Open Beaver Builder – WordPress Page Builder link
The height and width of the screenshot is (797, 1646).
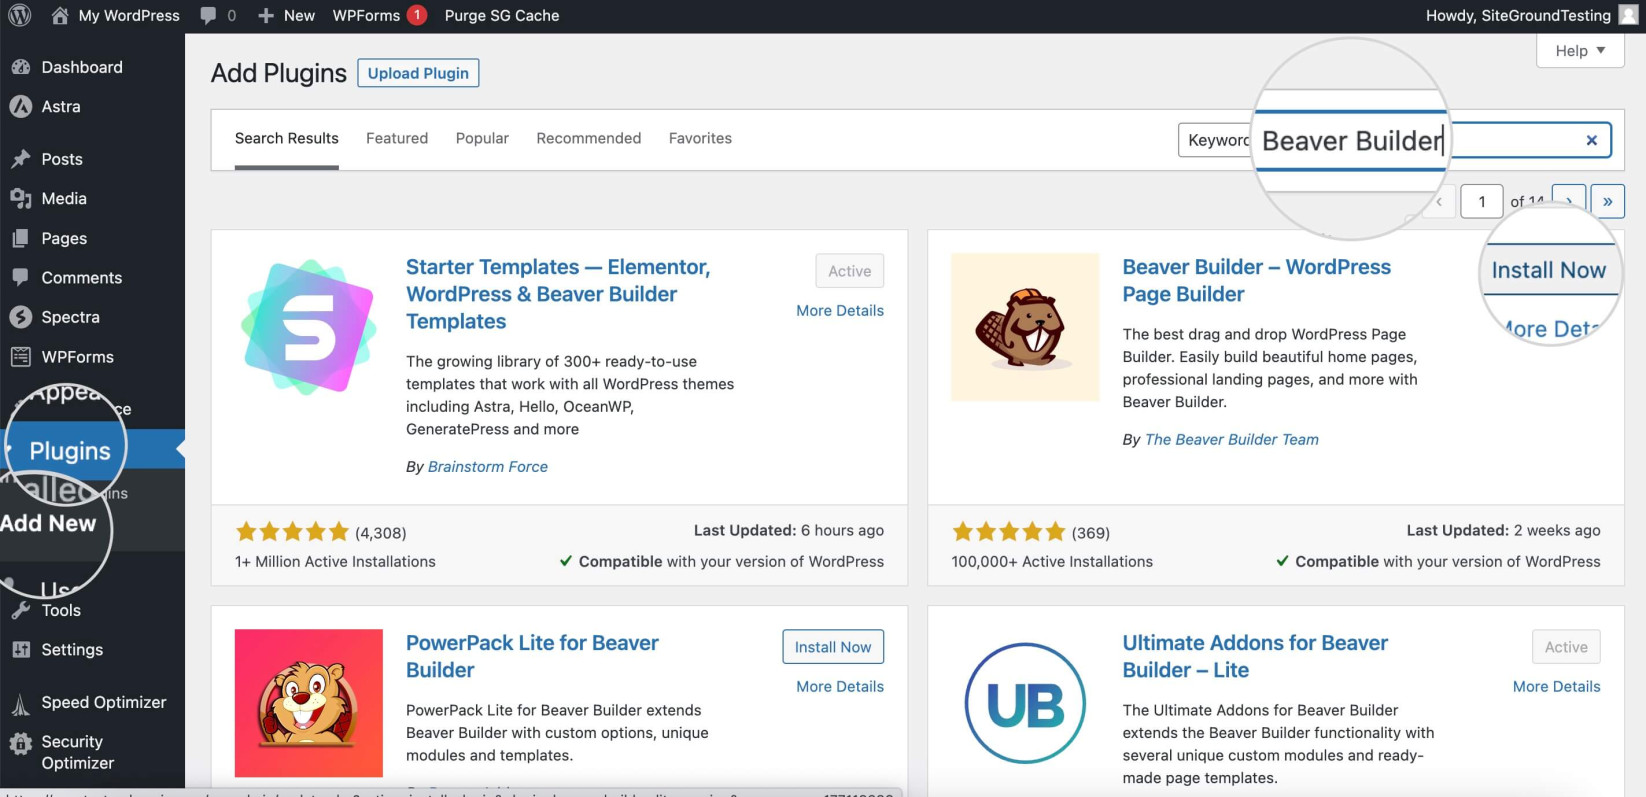pyautogui.click(x=1257, y=281)
